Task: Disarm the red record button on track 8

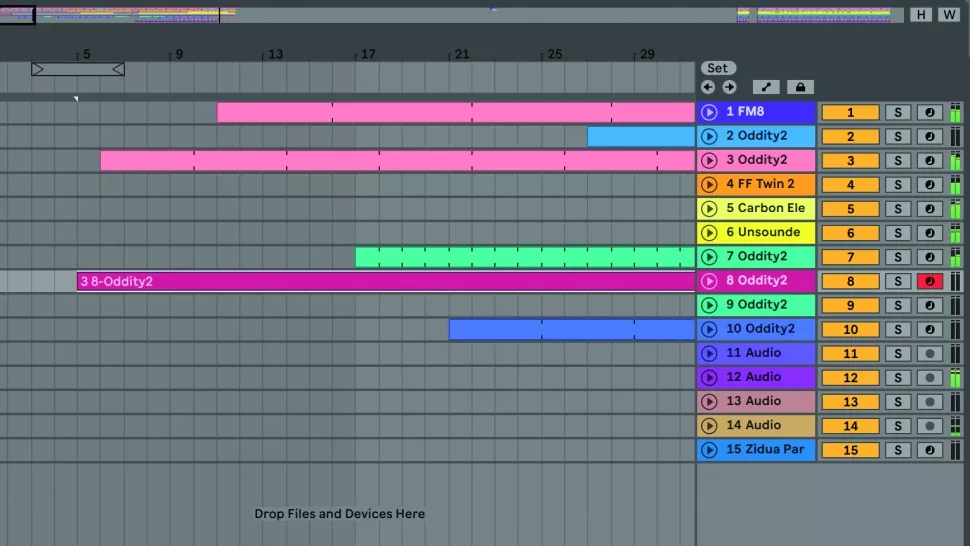Action: point(930,281)
